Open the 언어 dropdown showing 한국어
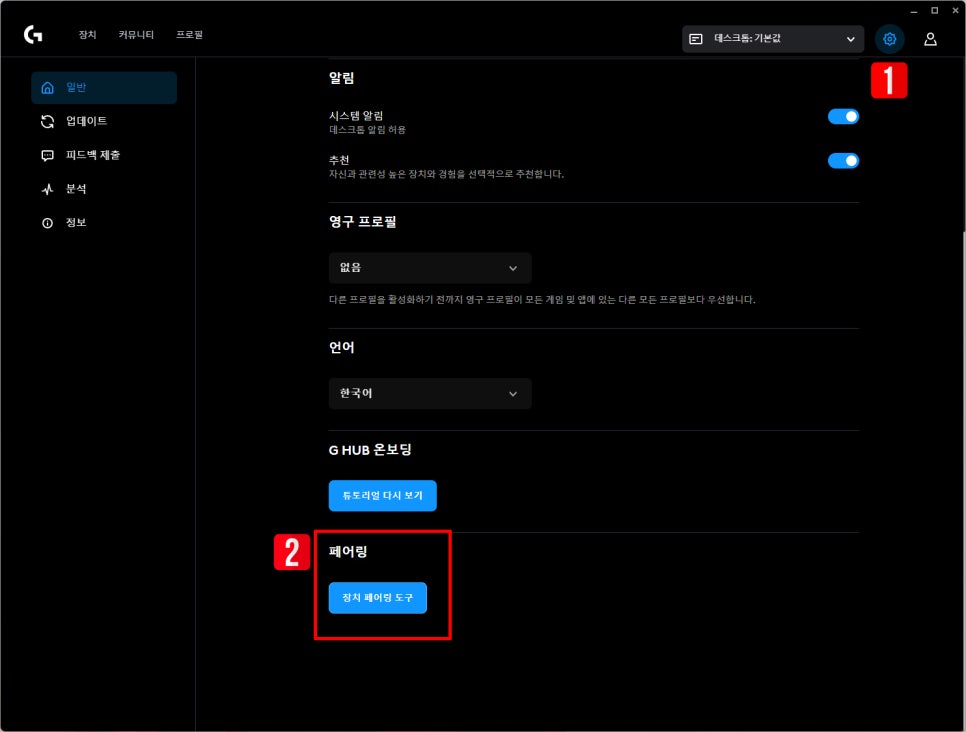This screenshot has height=732, width=966. point(430,394)
